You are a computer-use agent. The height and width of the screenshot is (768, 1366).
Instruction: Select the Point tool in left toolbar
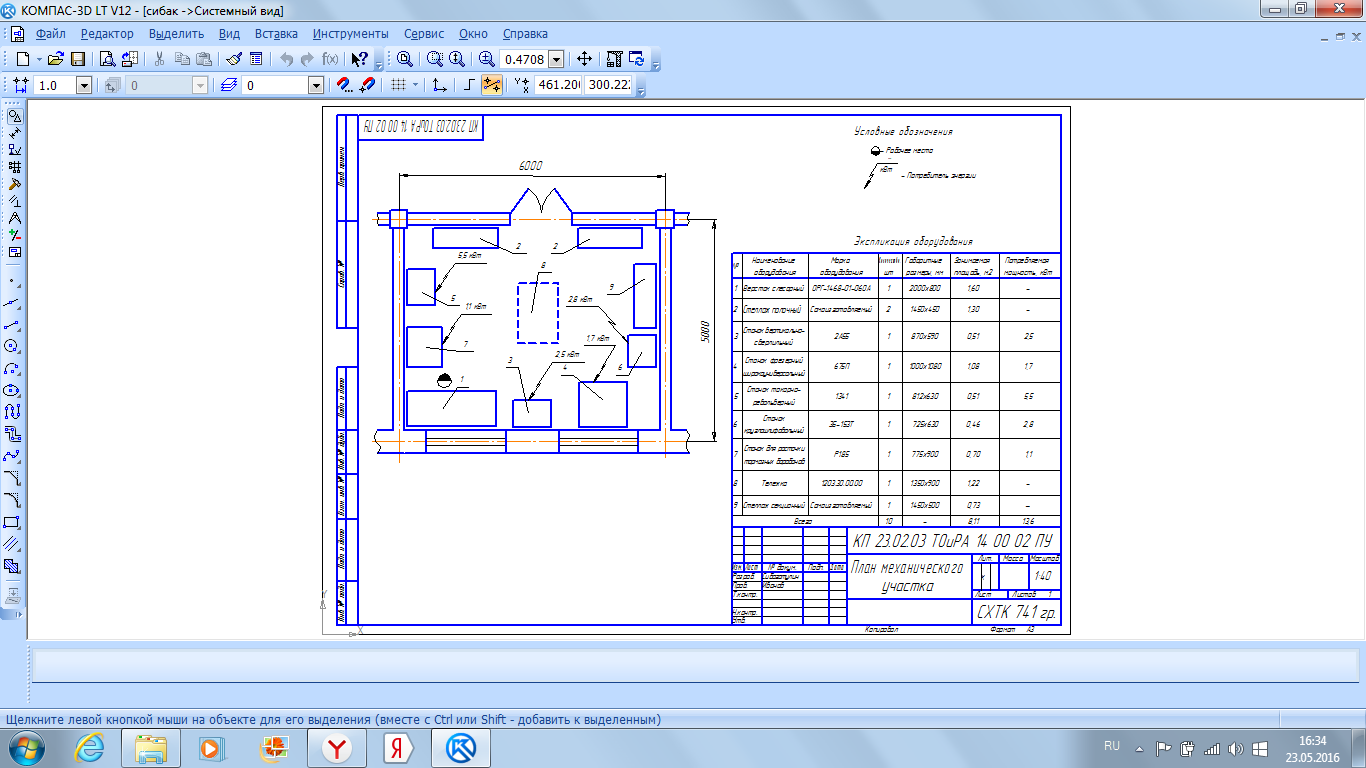[13, 281]
